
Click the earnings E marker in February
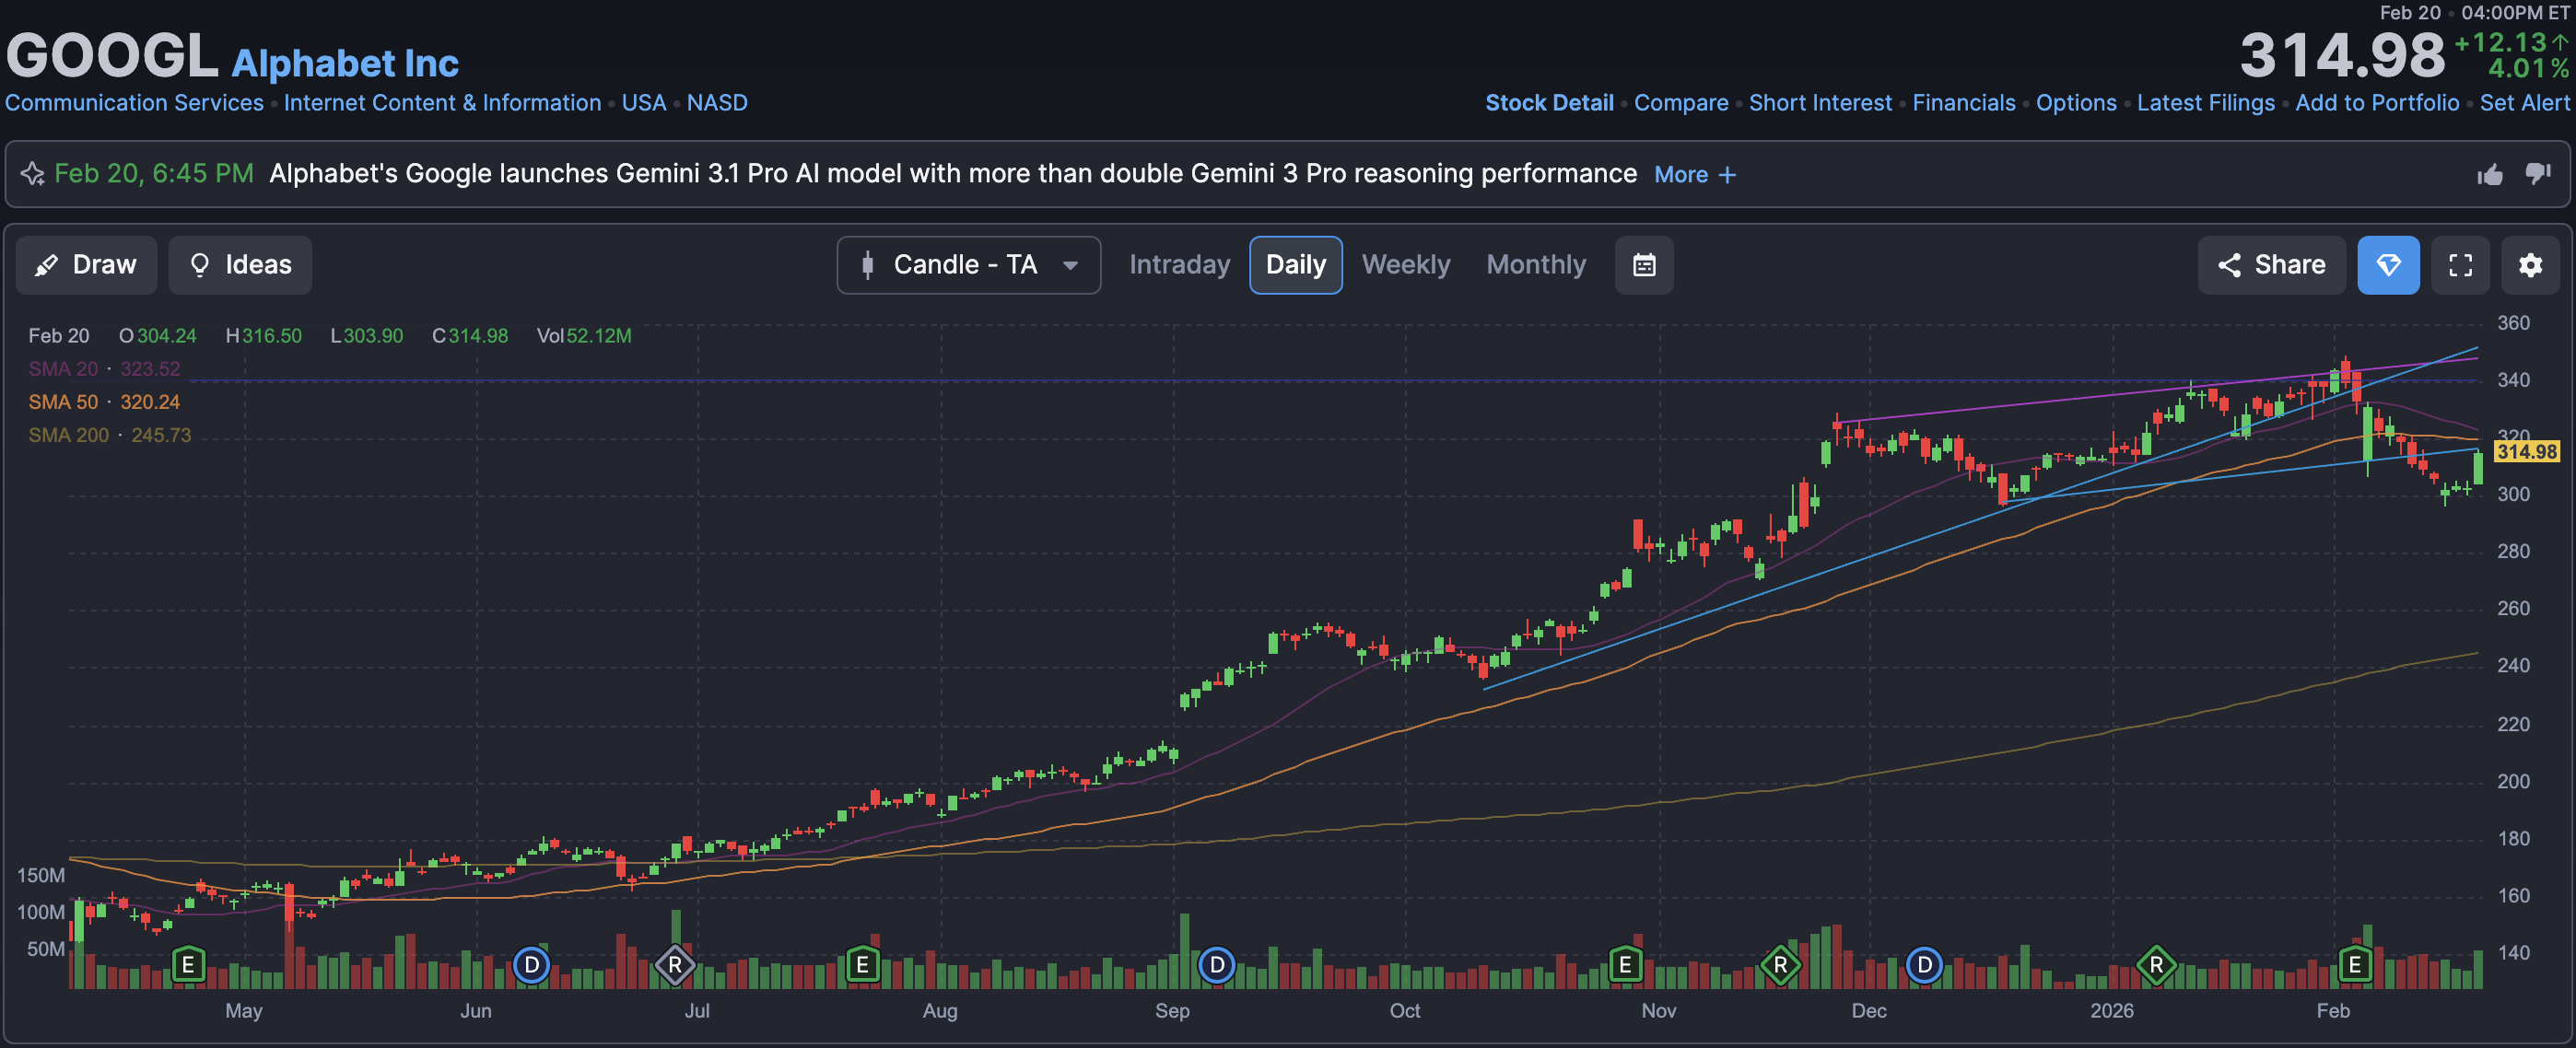point(2354,965)
